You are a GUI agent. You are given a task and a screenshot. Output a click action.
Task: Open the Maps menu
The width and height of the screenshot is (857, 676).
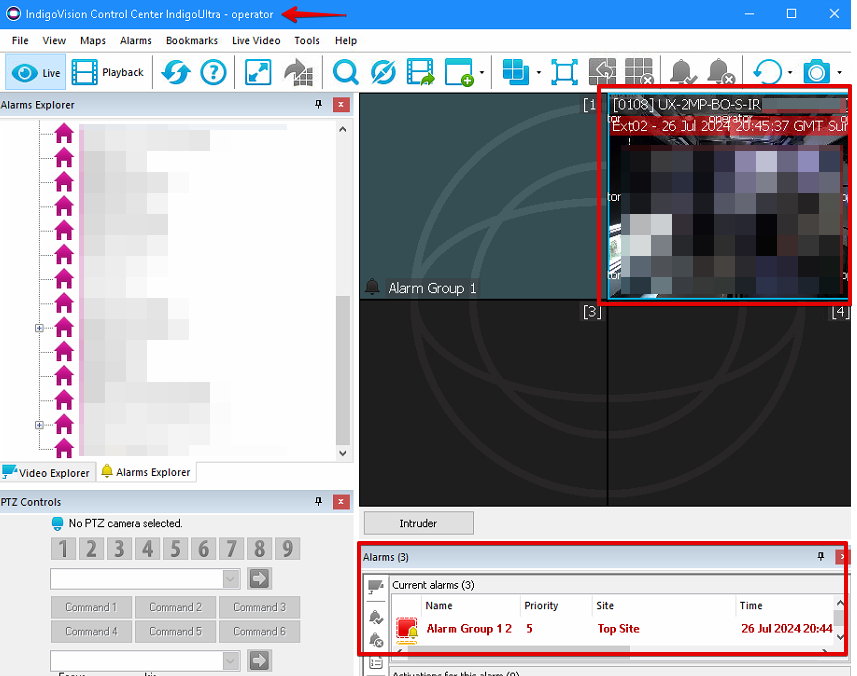pos(93,40)
